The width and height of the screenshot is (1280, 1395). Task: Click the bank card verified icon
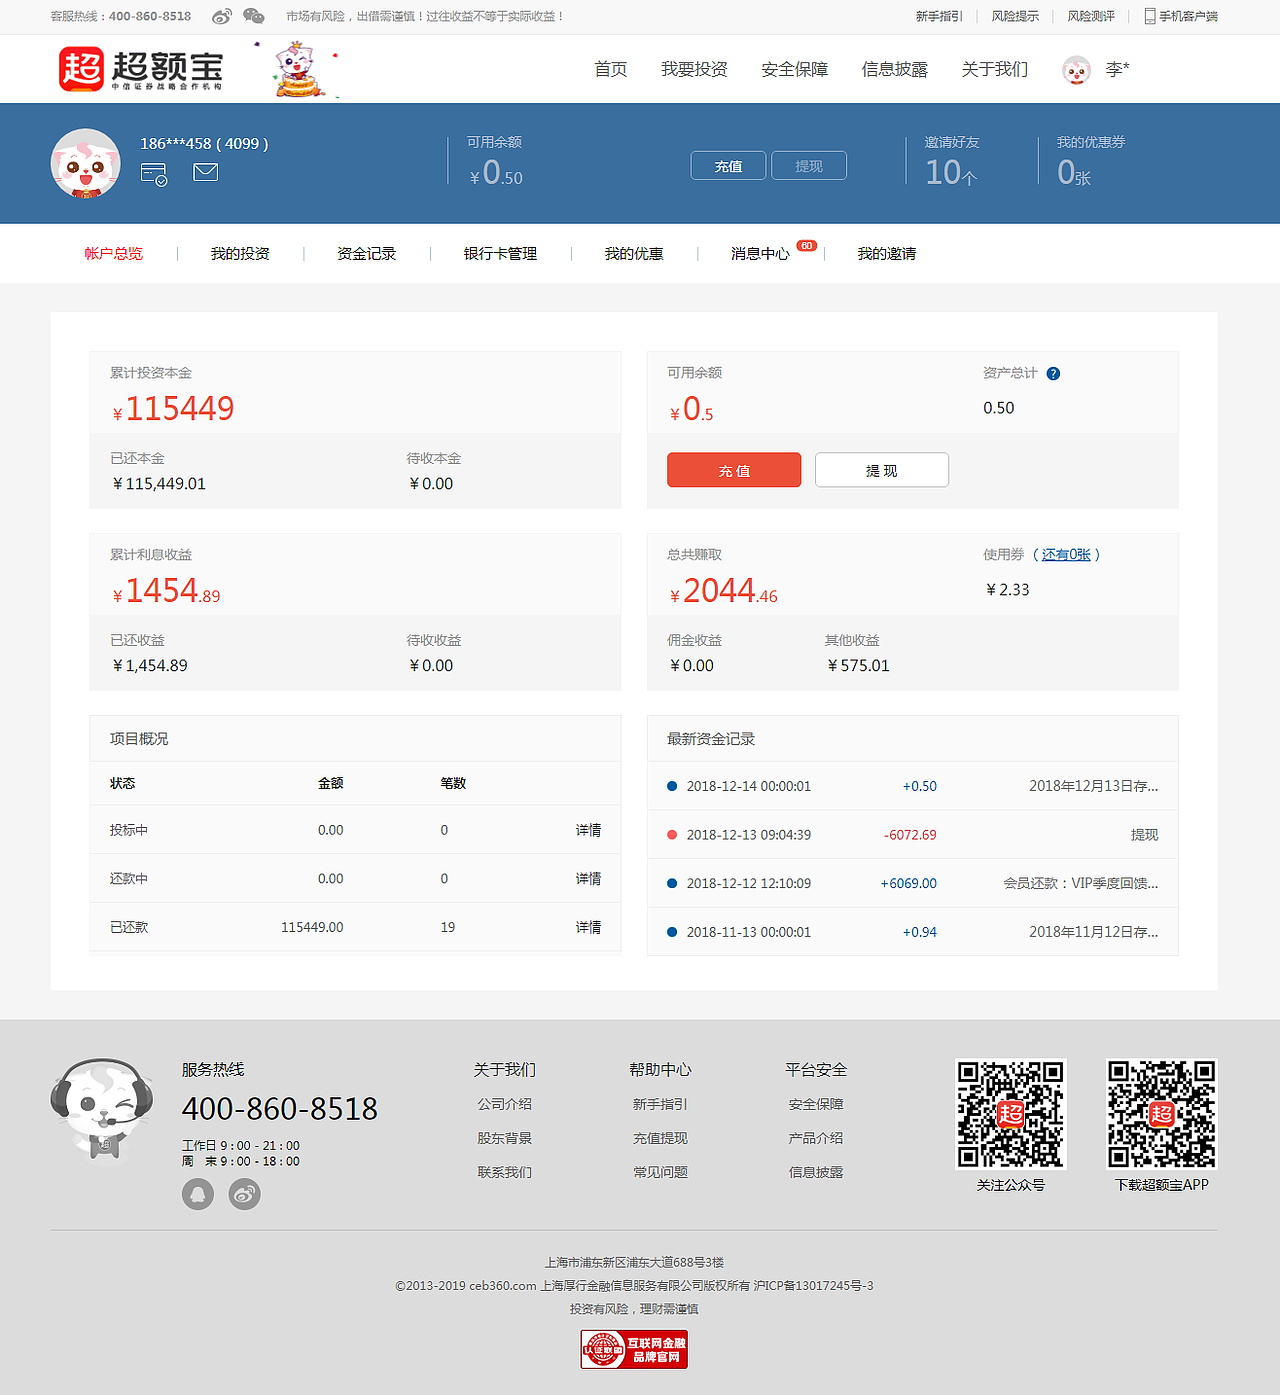[x=154, y=174]
